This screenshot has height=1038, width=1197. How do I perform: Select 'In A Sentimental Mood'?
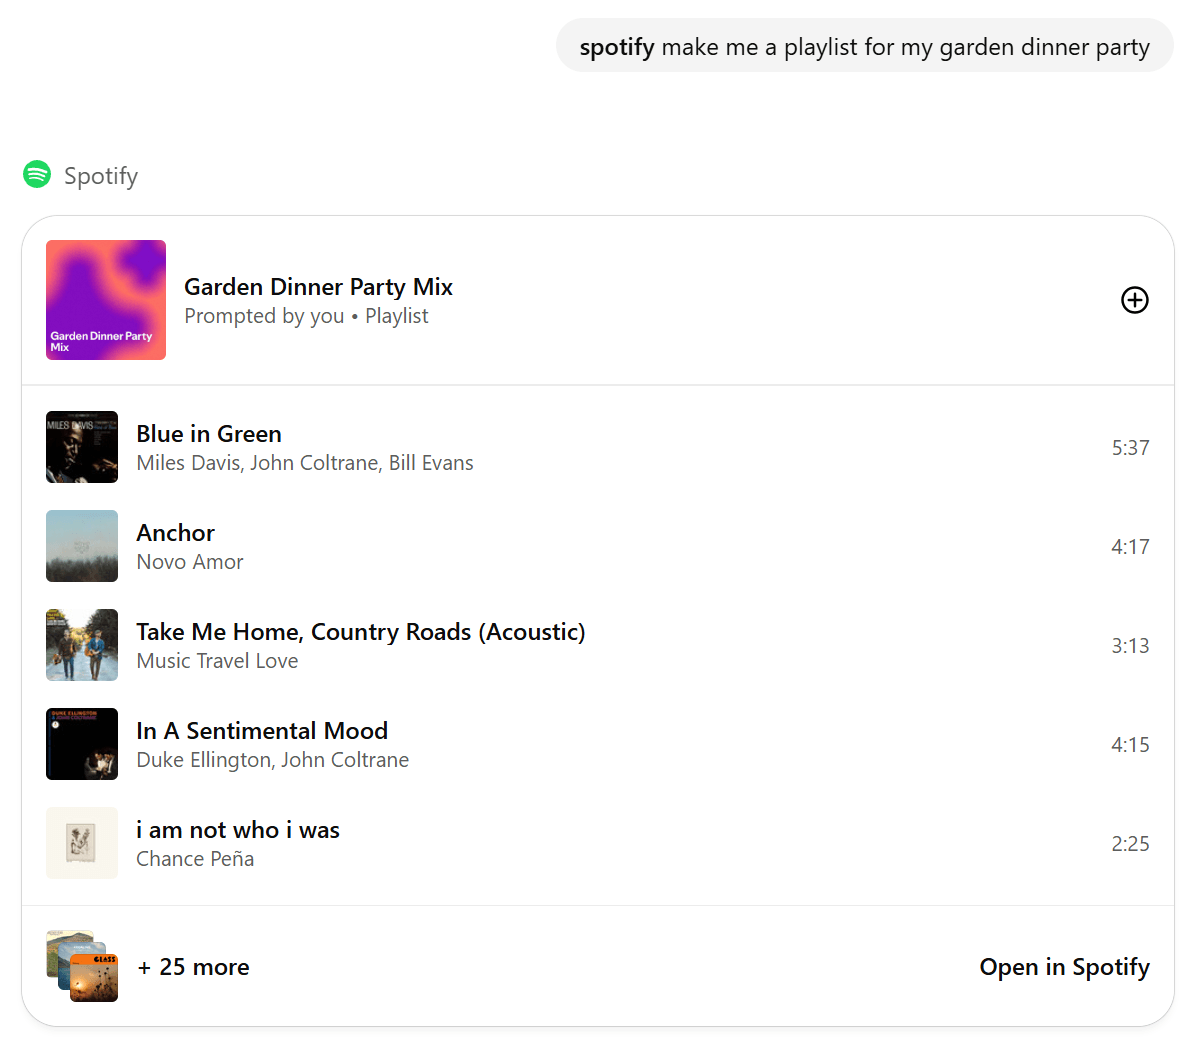262,731
